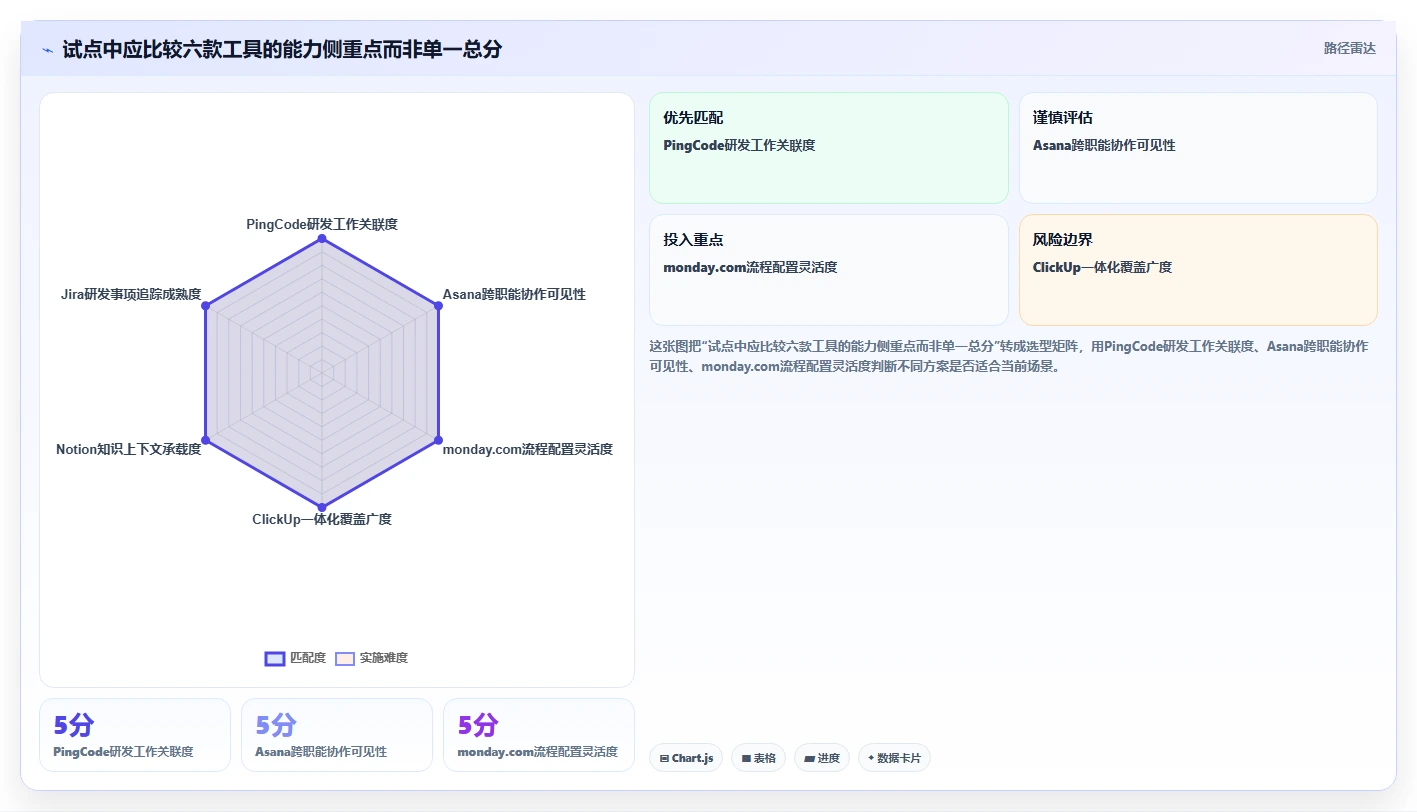
Task: Select the radar data point at Asana跨职能协作可见性
Action: coord(438,306)
